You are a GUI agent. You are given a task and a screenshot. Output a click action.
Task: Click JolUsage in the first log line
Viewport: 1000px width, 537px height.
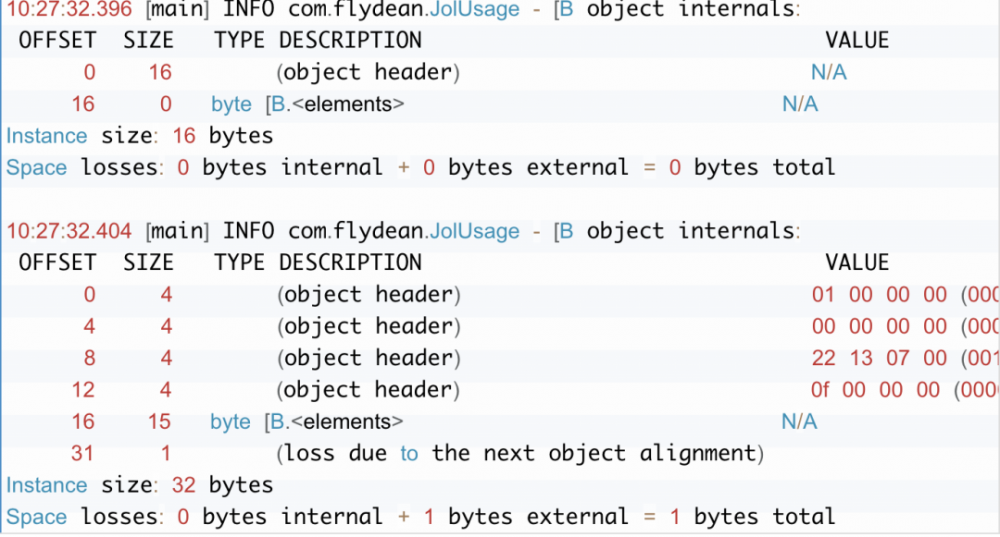474,9
